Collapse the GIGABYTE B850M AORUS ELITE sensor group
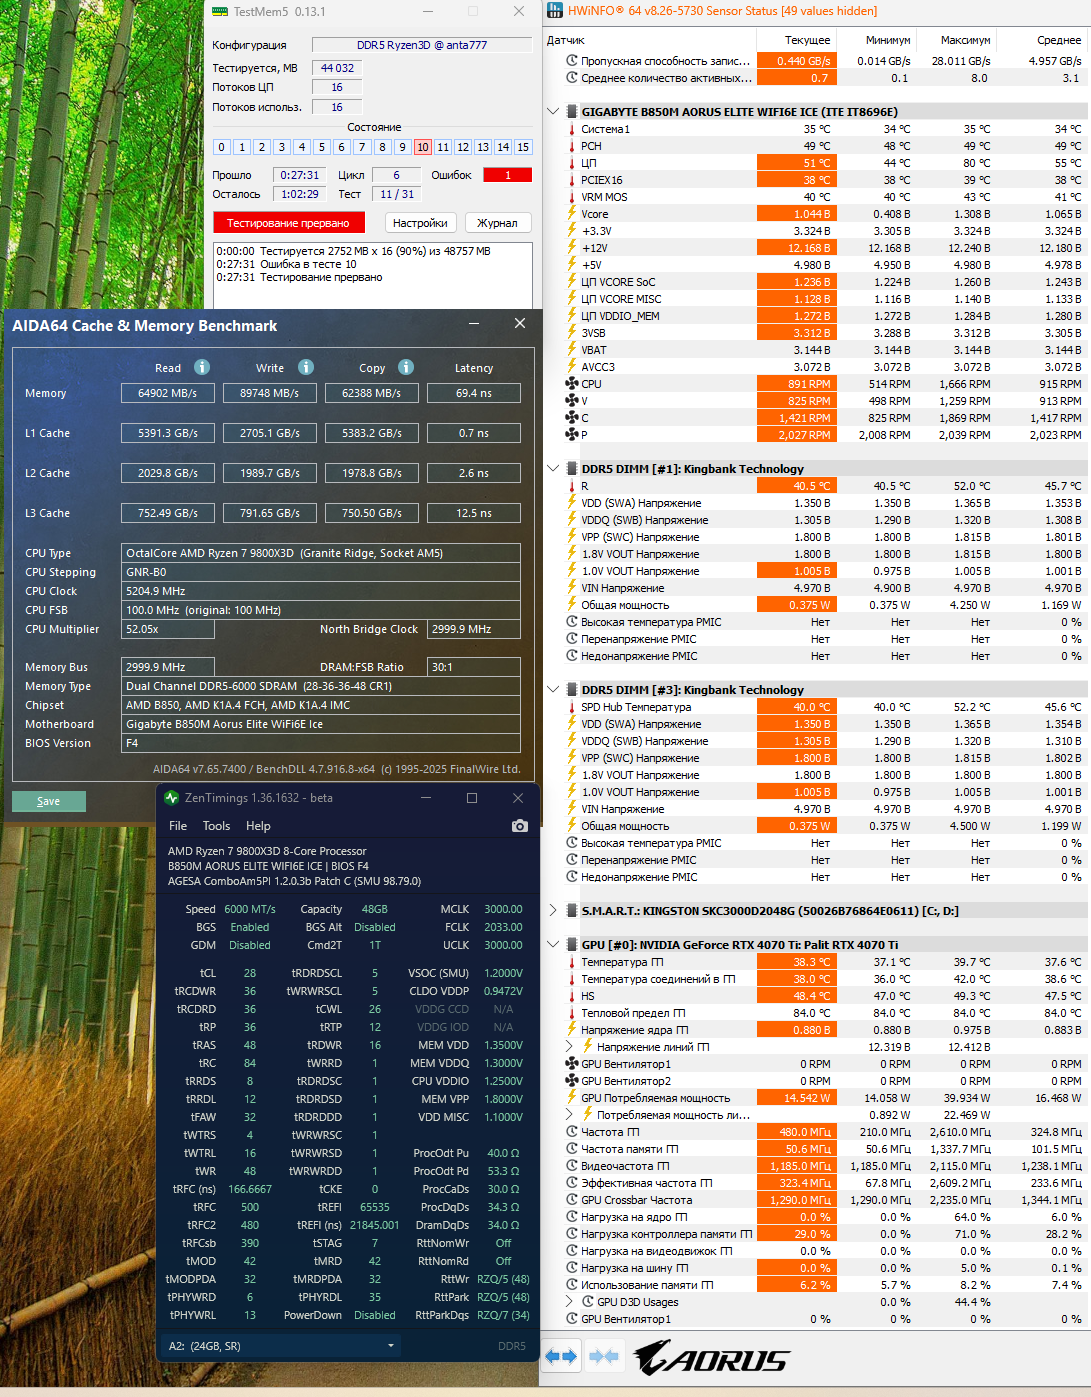Screen dimensions: 1091x1397 click(x=554, y=112)
